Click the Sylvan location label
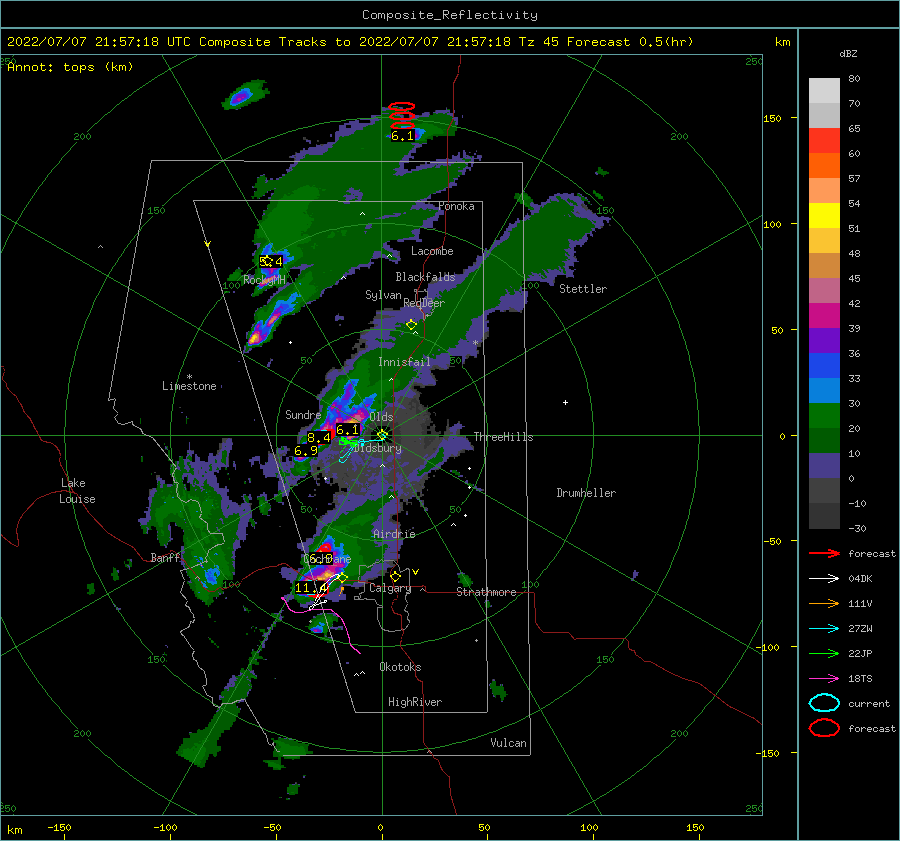 pyautogui.click(x=383, y=295)
